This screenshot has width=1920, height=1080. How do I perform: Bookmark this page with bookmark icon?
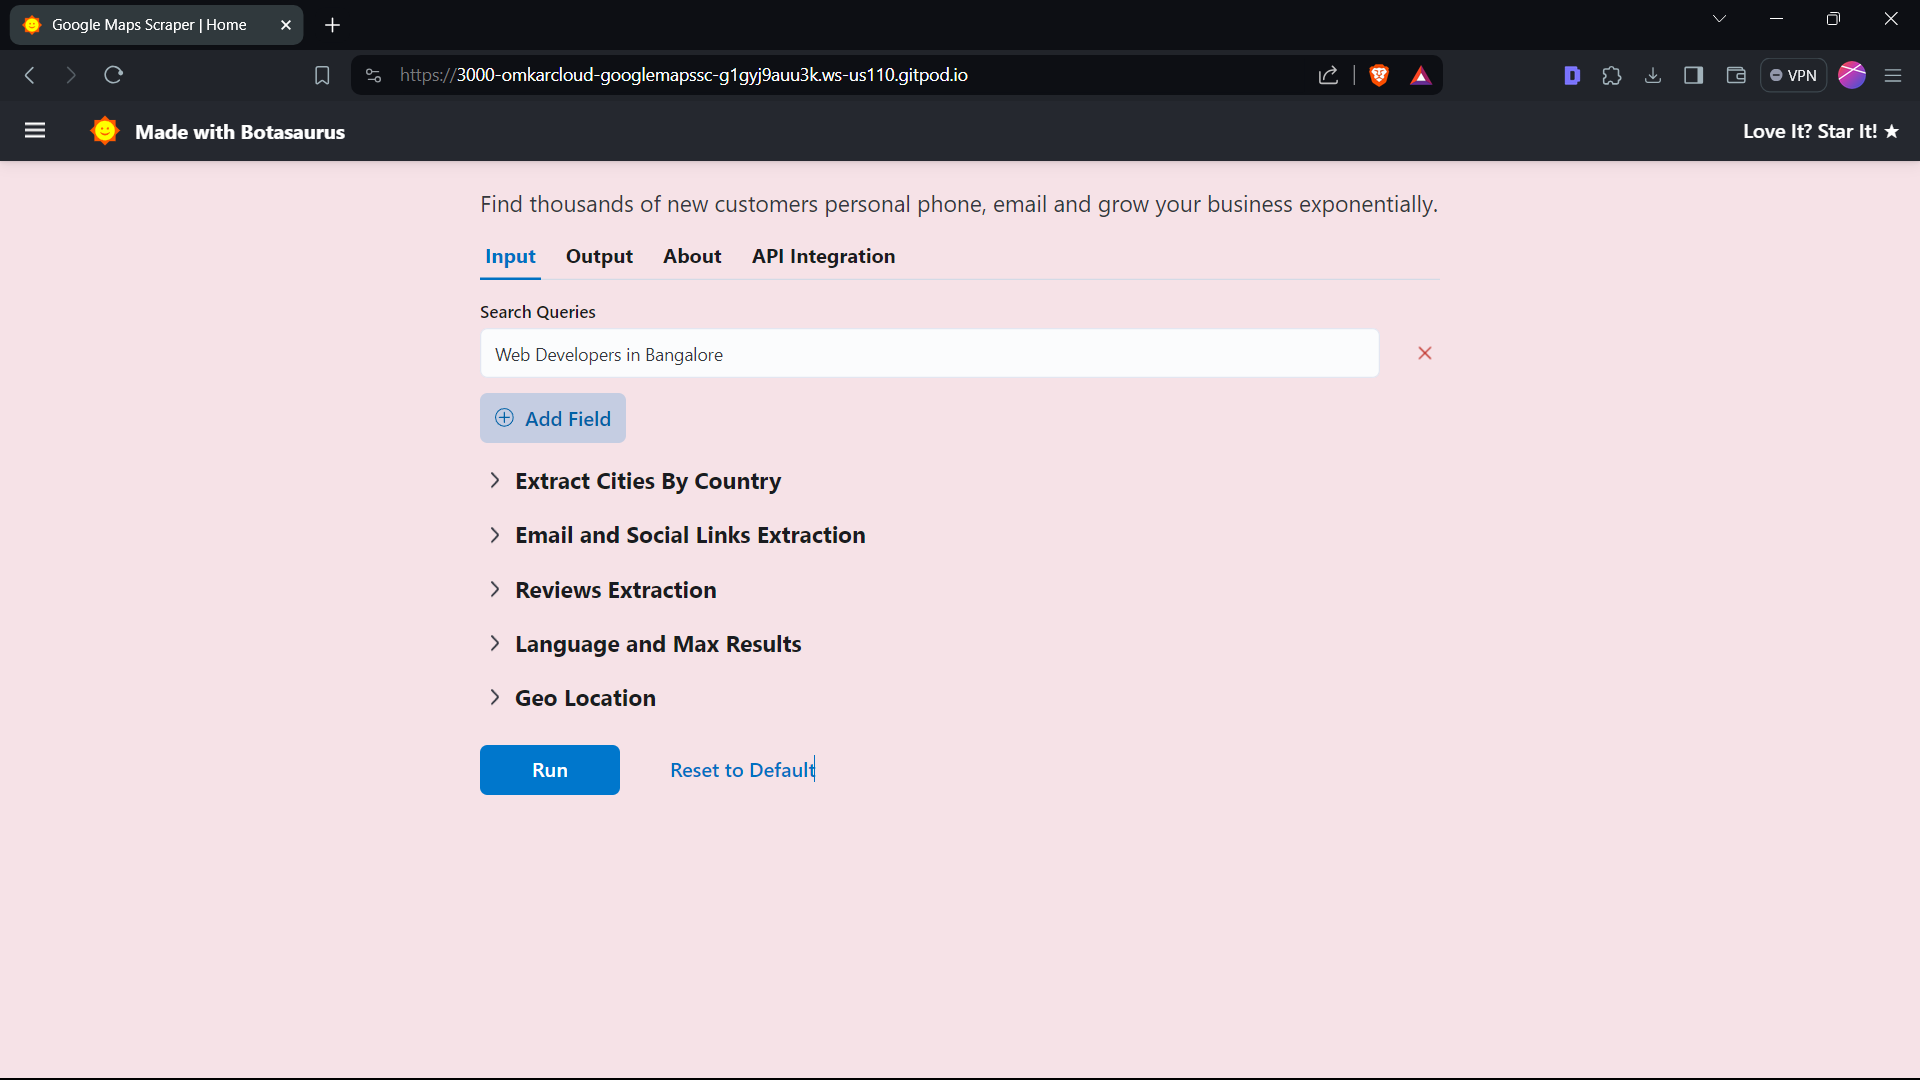coord(322,75)
